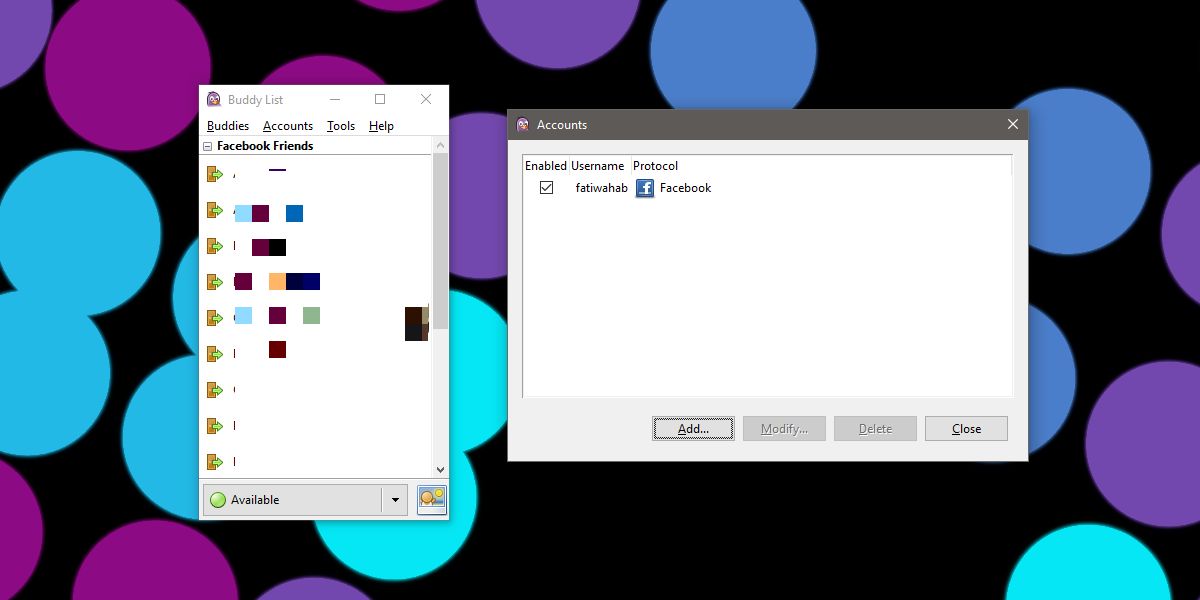Open the Buddies menu
1200x600 pixels.
[228, 126]
